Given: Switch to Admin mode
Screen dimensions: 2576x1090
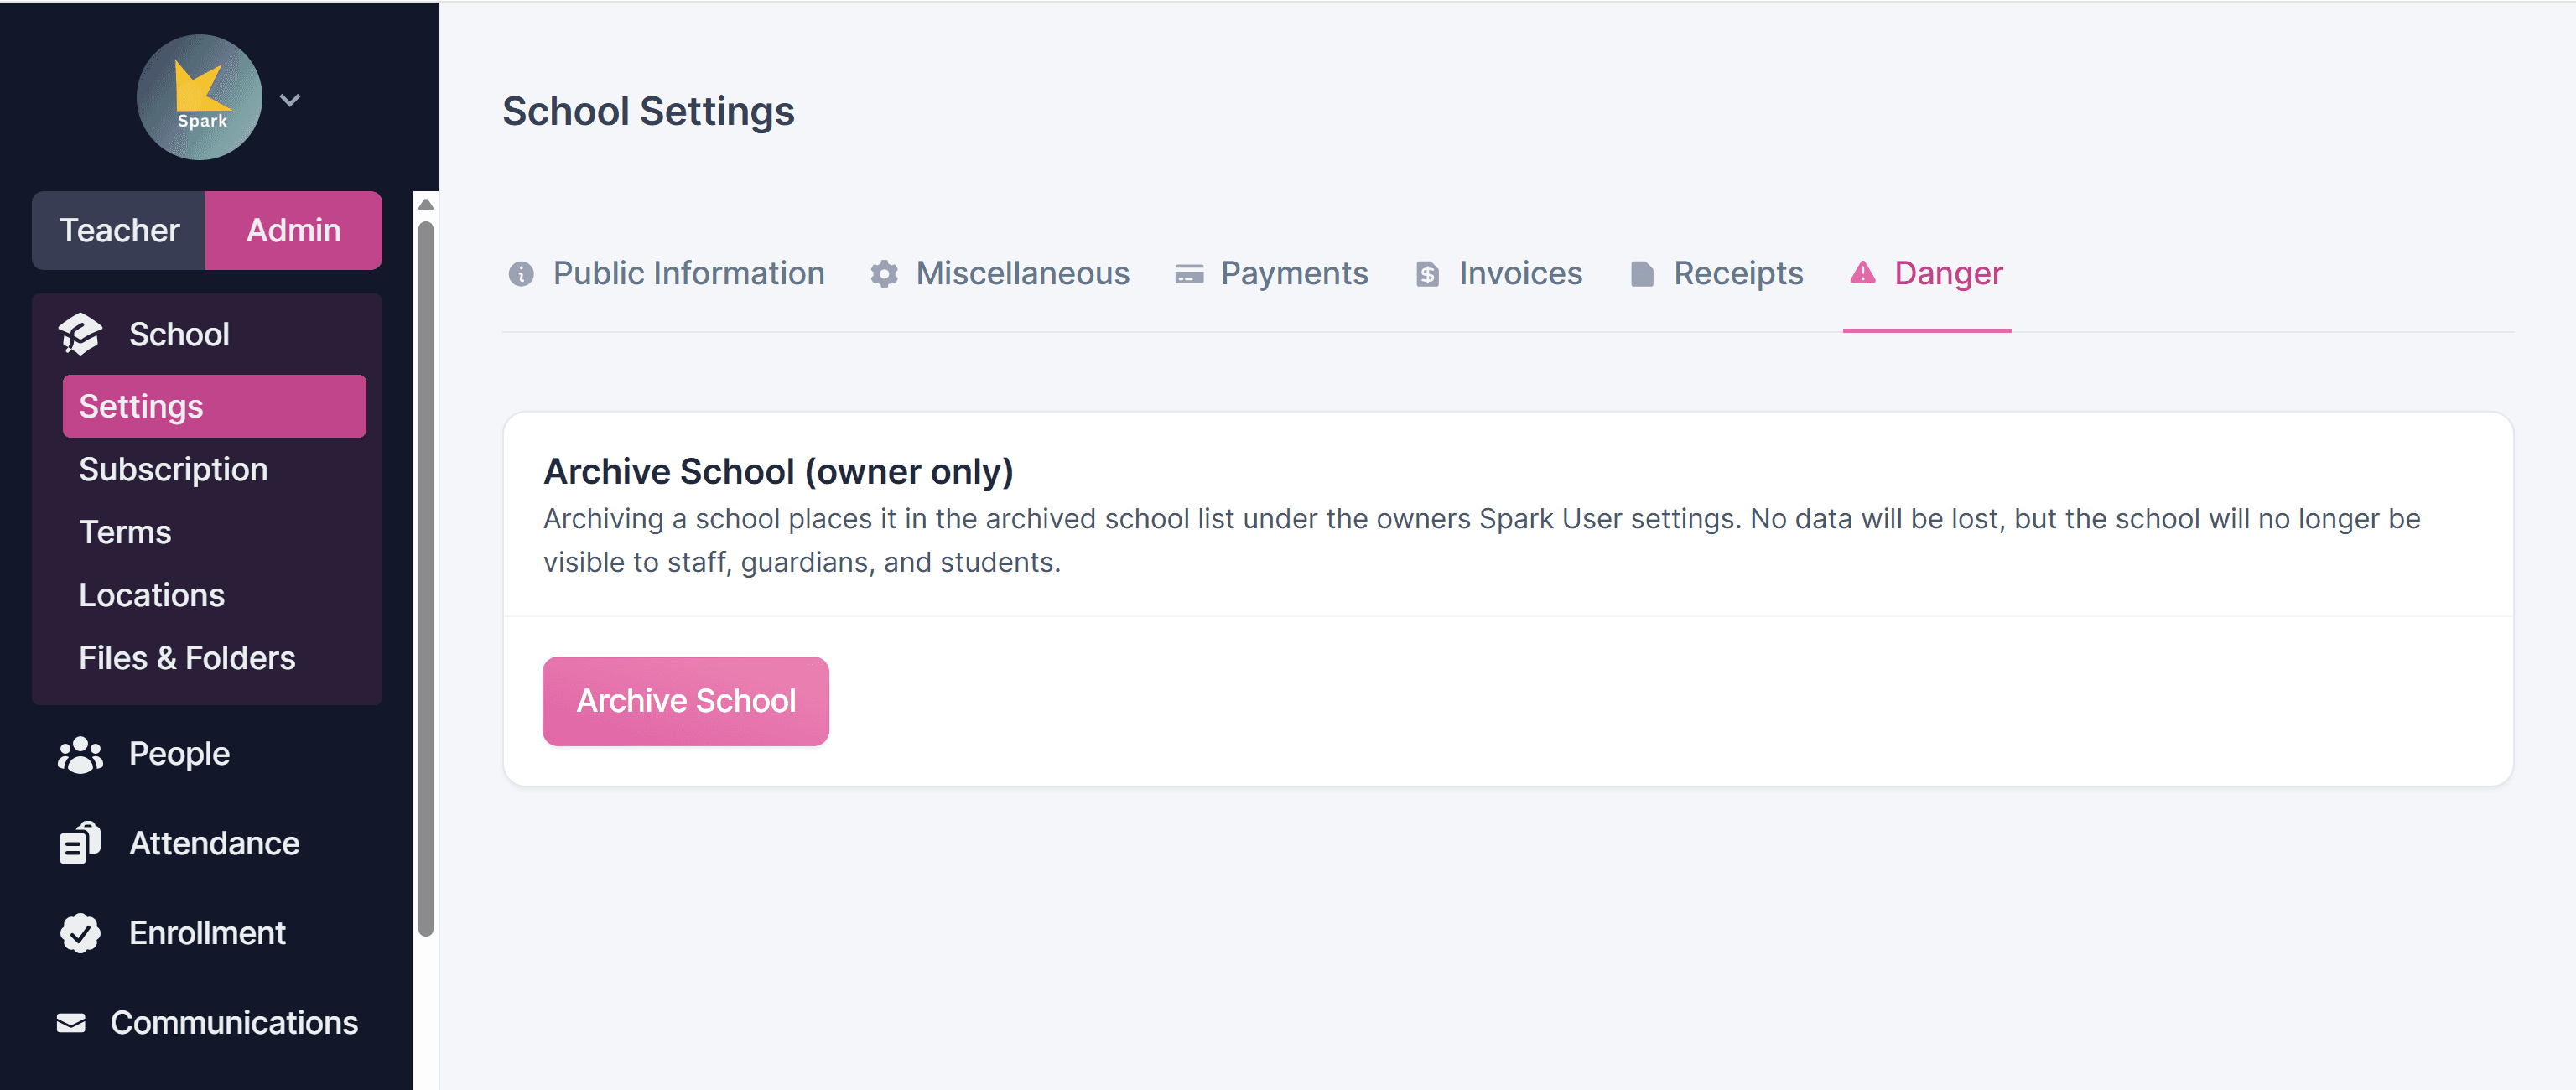Looking at the screenshot, I should point(293,230).
